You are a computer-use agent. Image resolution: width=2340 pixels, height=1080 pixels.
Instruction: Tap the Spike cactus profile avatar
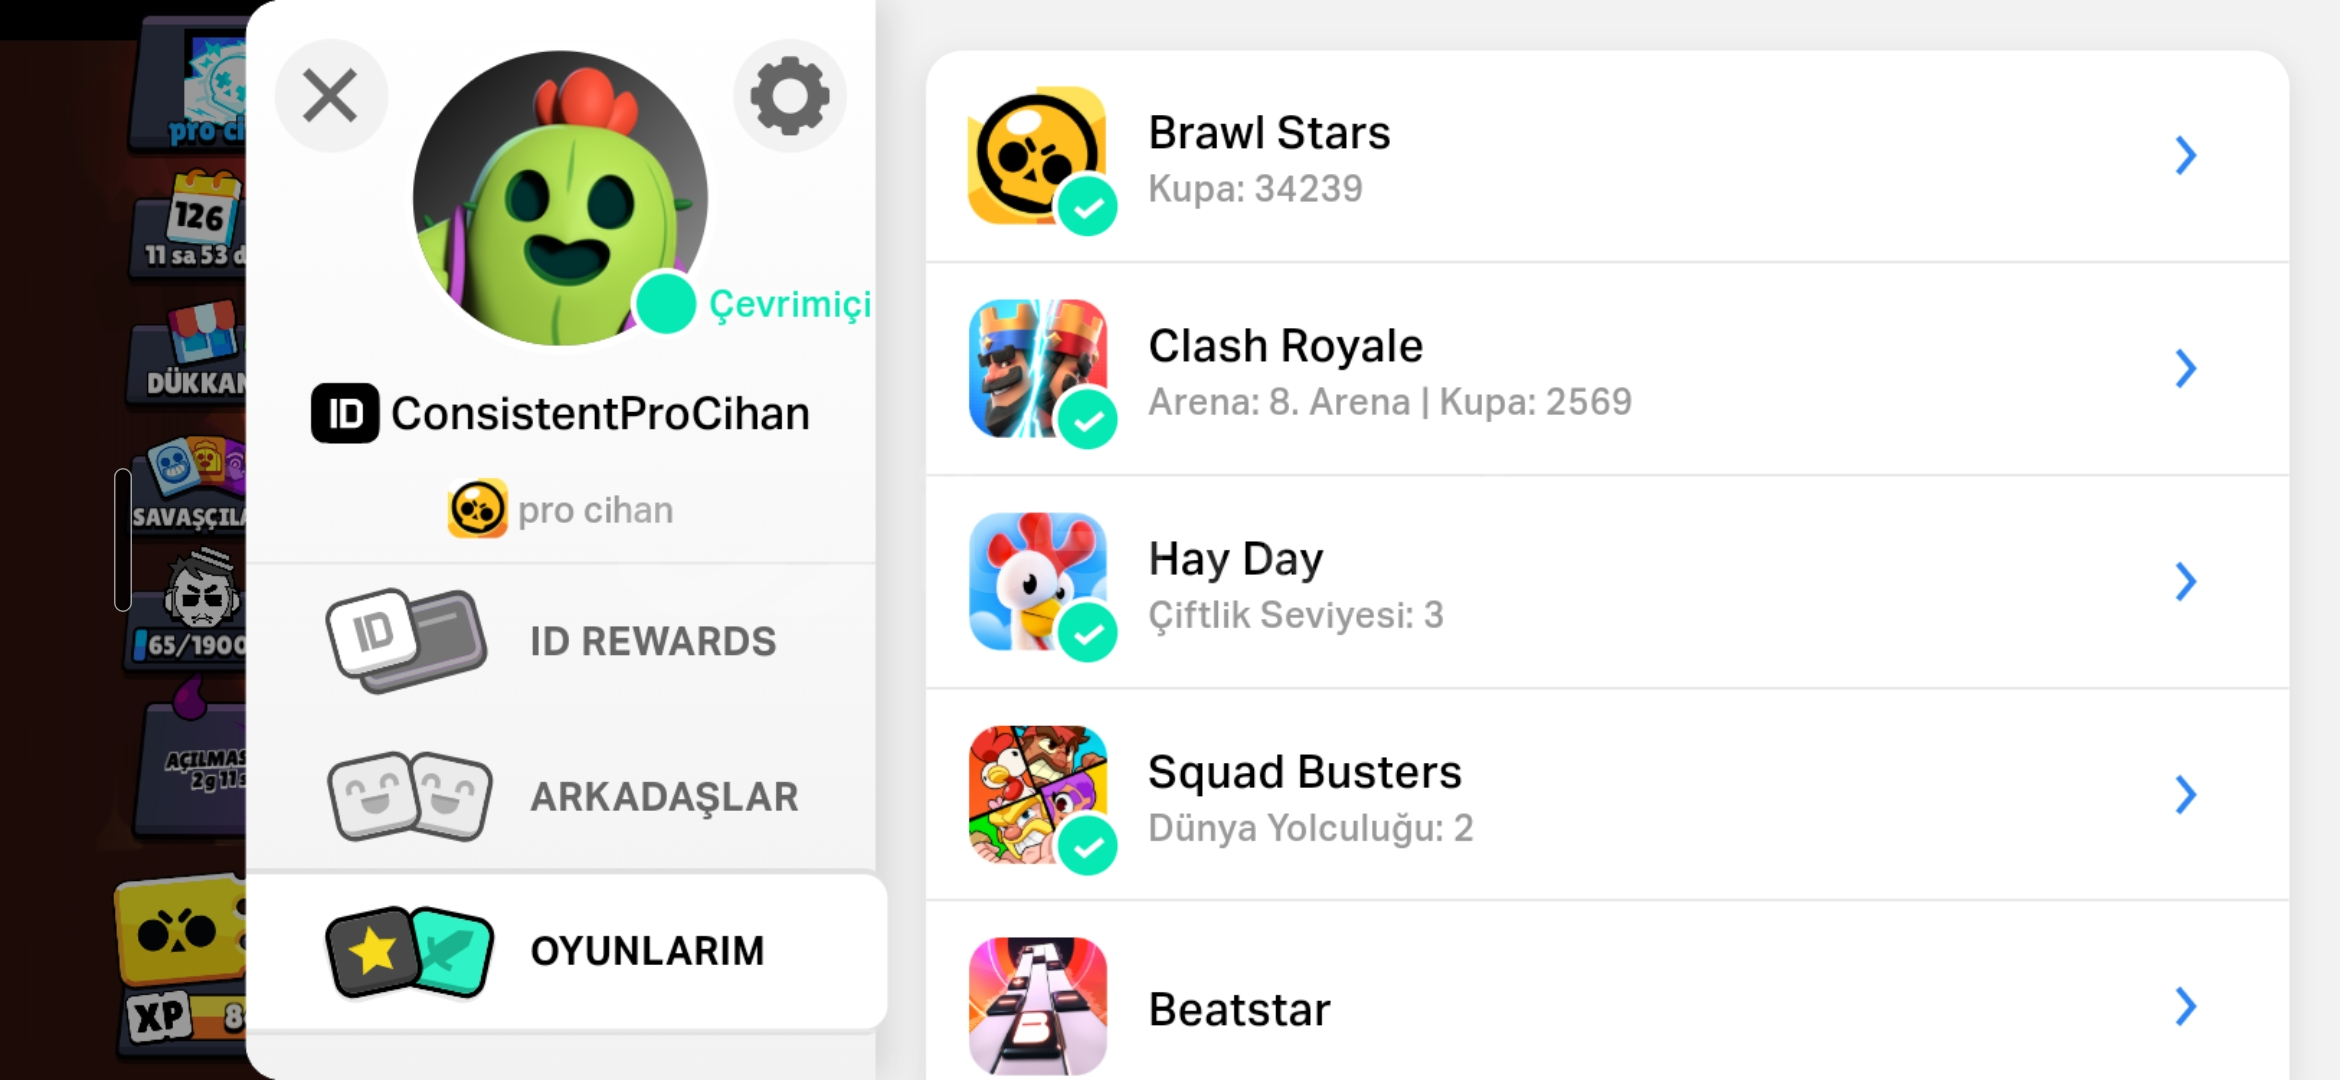(x=560, y=198)
